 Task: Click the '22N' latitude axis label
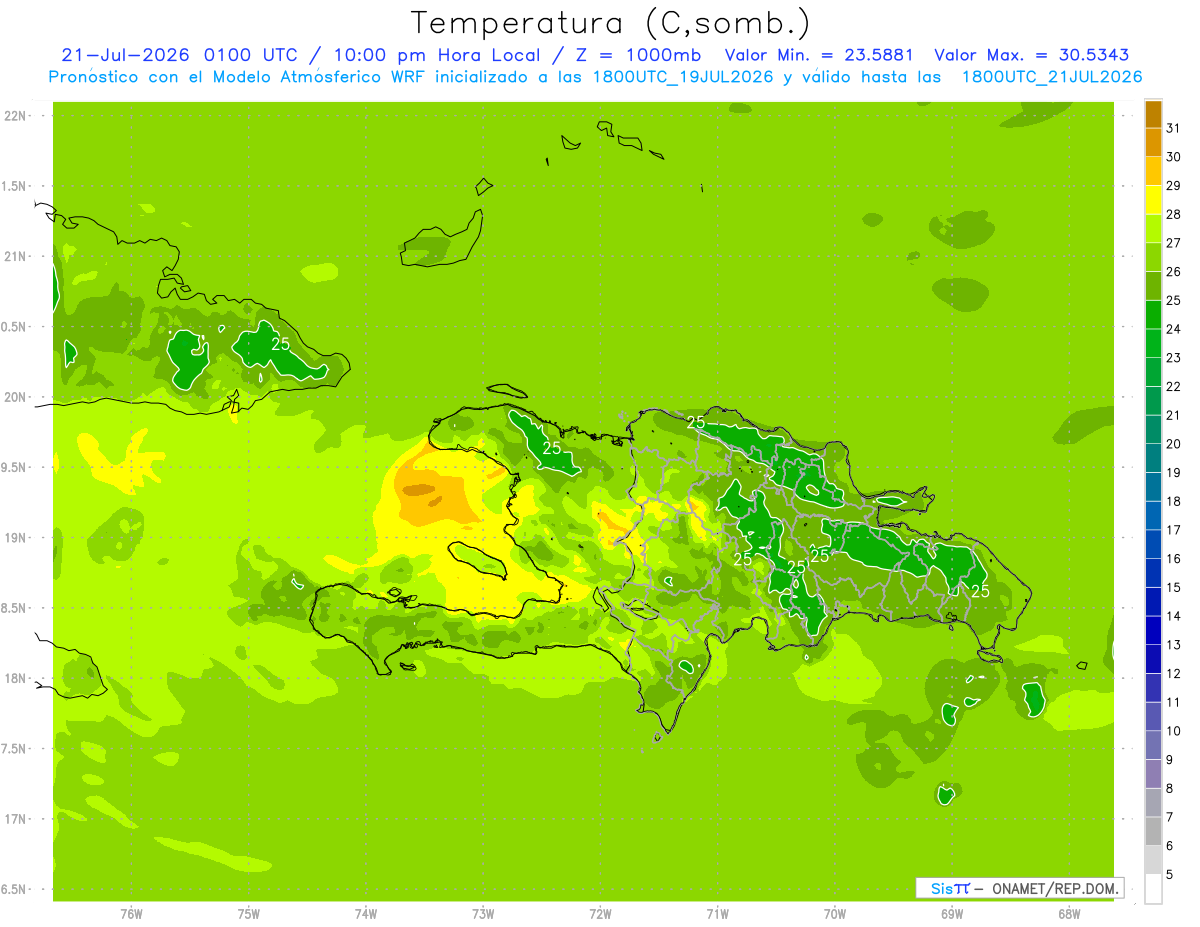[17, 116]
